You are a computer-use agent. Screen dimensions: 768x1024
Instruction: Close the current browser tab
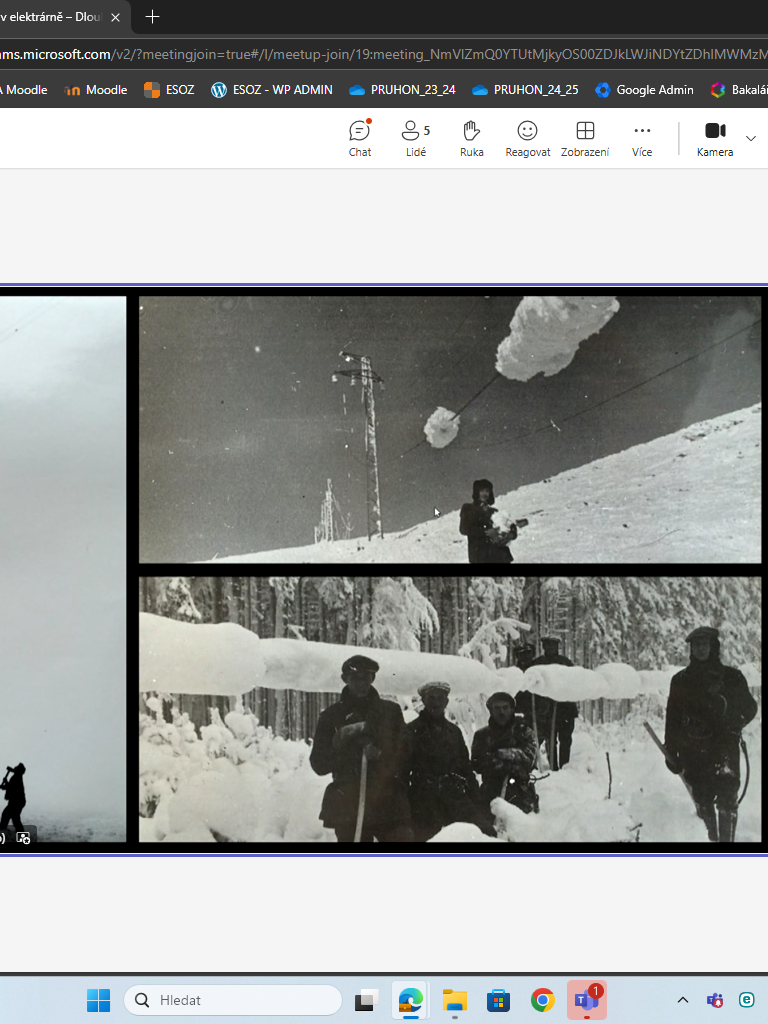click(116, 18)
